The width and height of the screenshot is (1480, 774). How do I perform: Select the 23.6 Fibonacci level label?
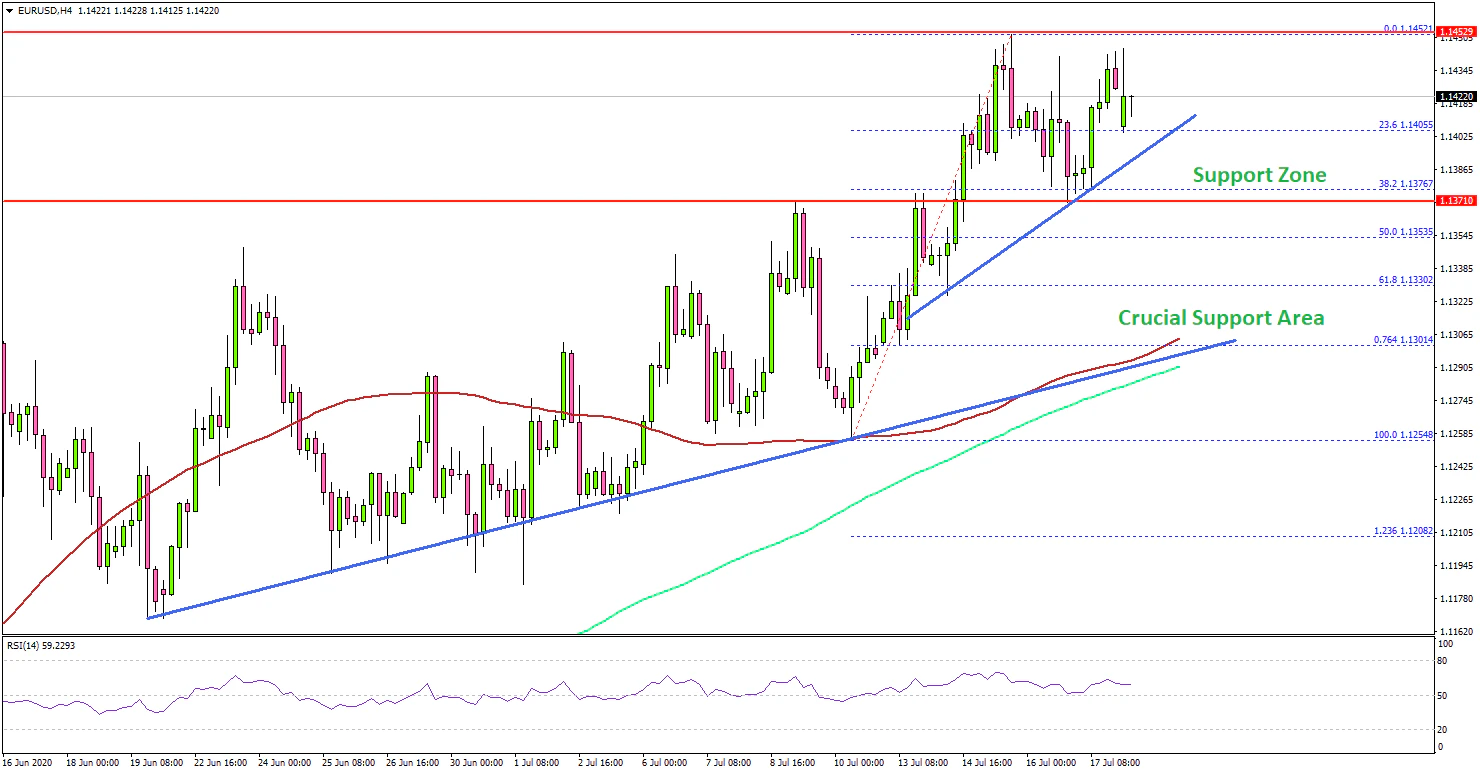(1407, 126)
